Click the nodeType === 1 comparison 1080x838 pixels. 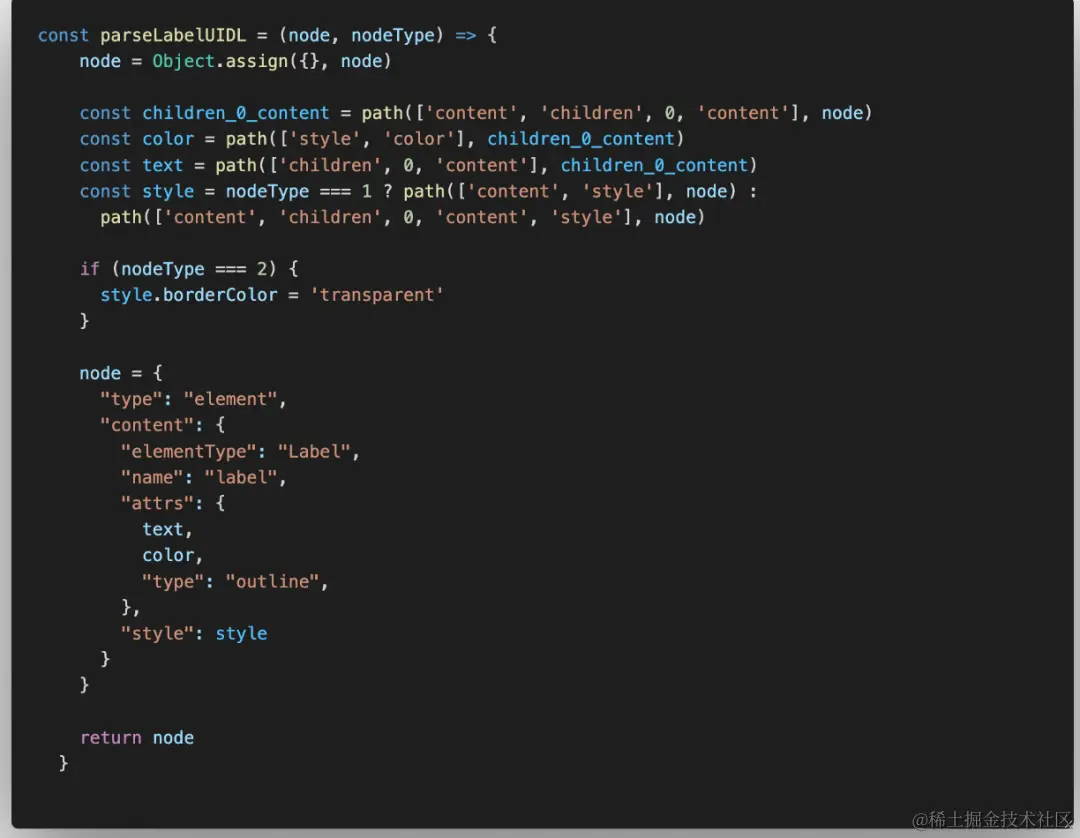[x=299, y=191]
